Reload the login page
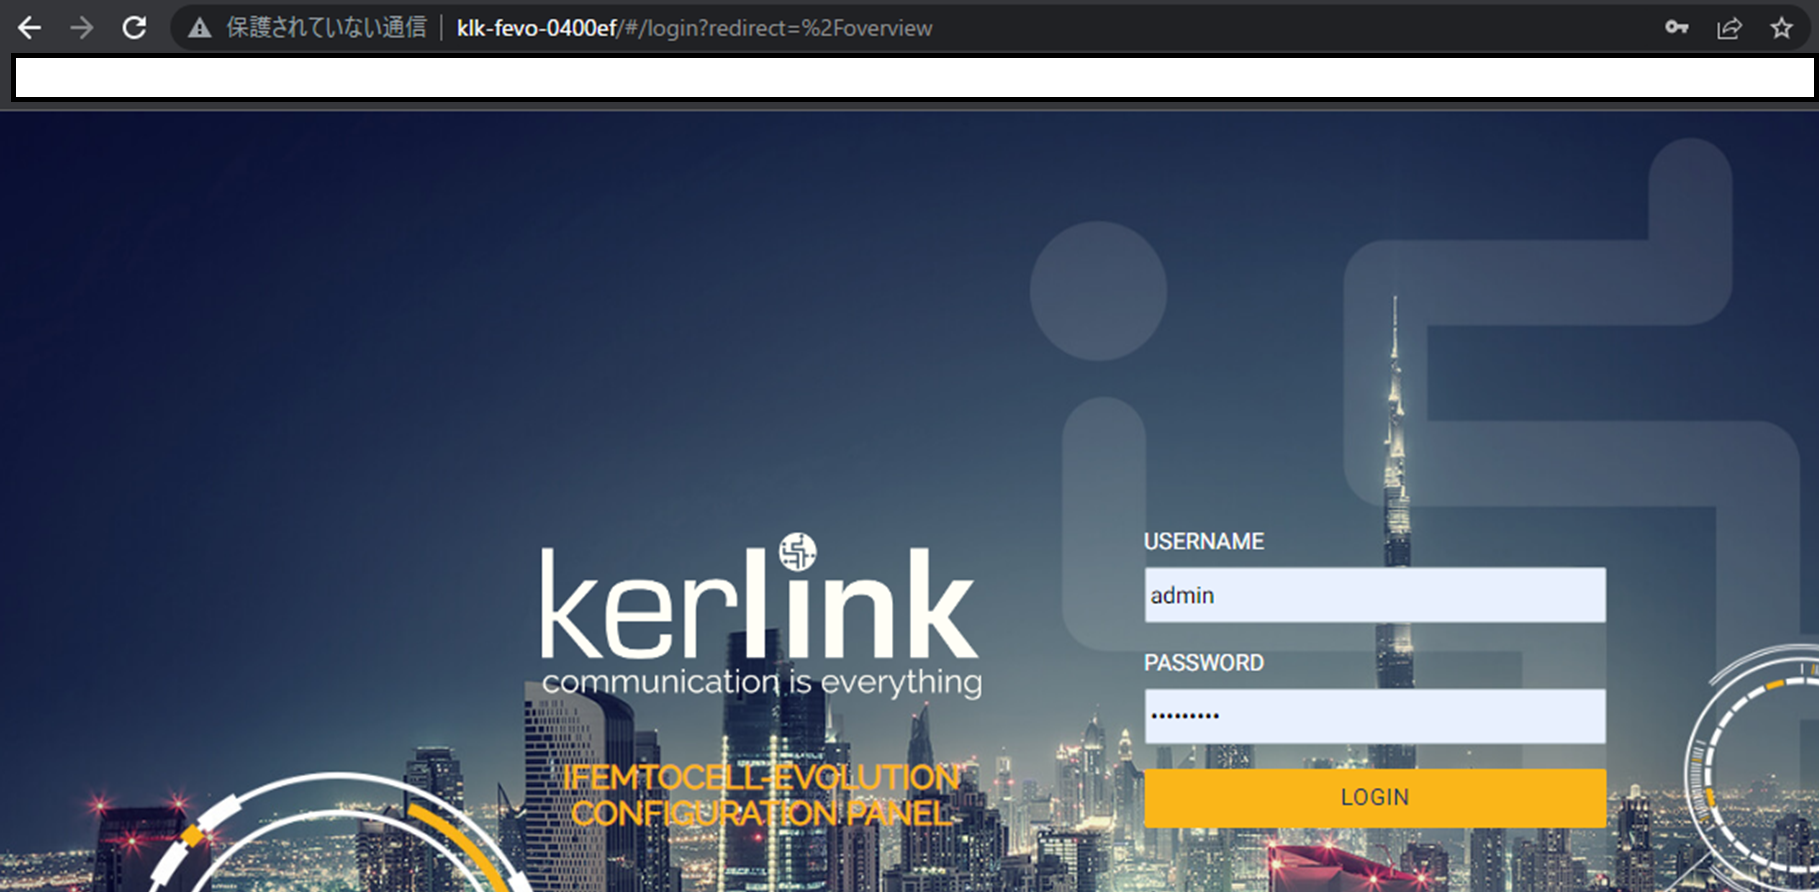Image resolution: width=1819 pixels, height=892 pixels. [134, 28]
